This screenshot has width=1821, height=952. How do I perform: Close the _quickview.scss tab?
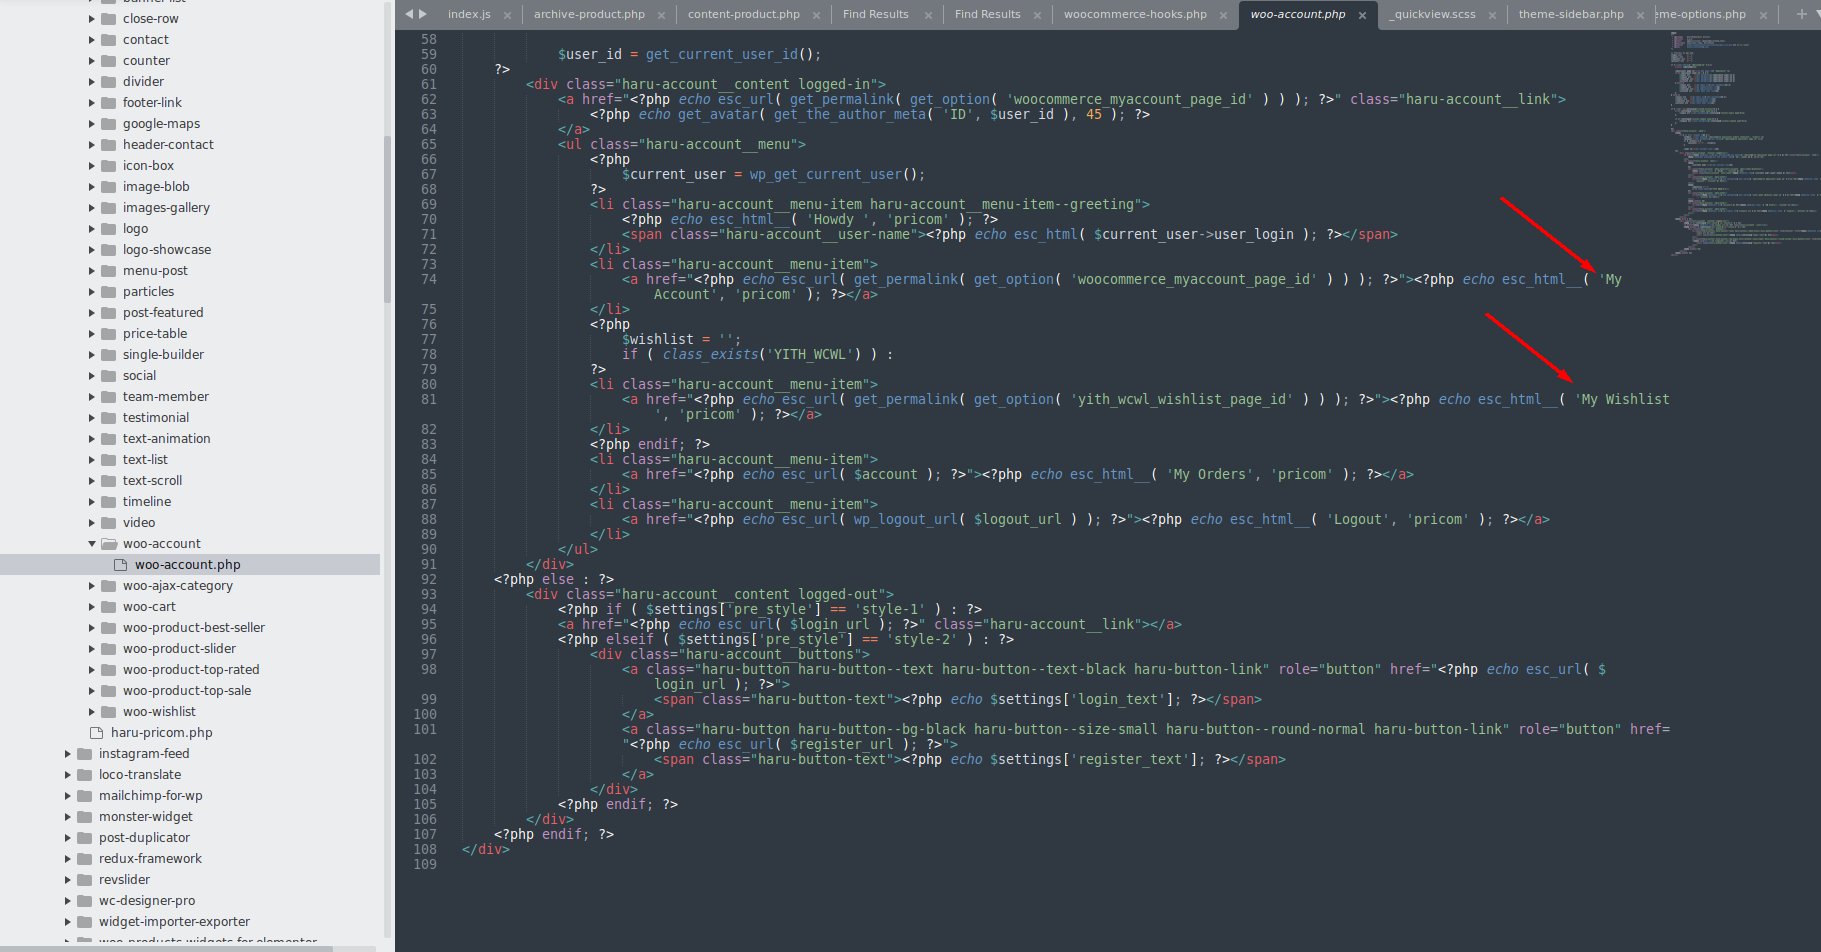1492,15
